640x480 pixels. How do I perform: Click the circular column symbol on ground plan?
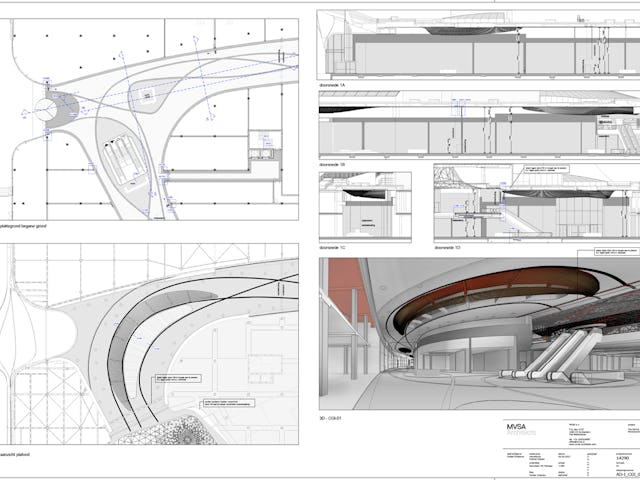47,110
